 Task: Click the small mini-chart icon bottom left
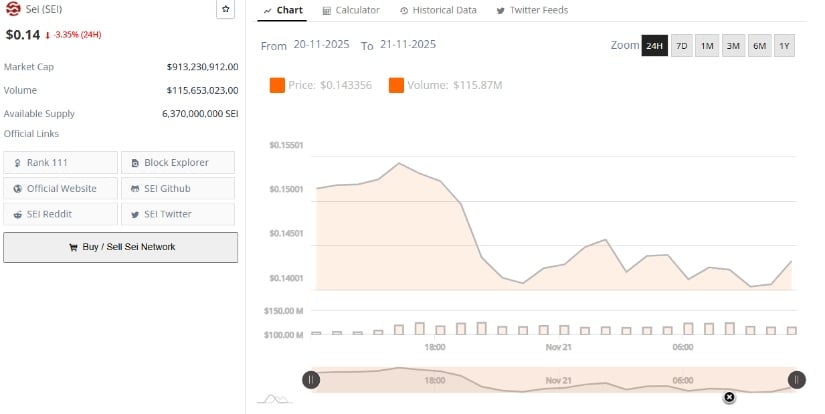coord(274,399)
